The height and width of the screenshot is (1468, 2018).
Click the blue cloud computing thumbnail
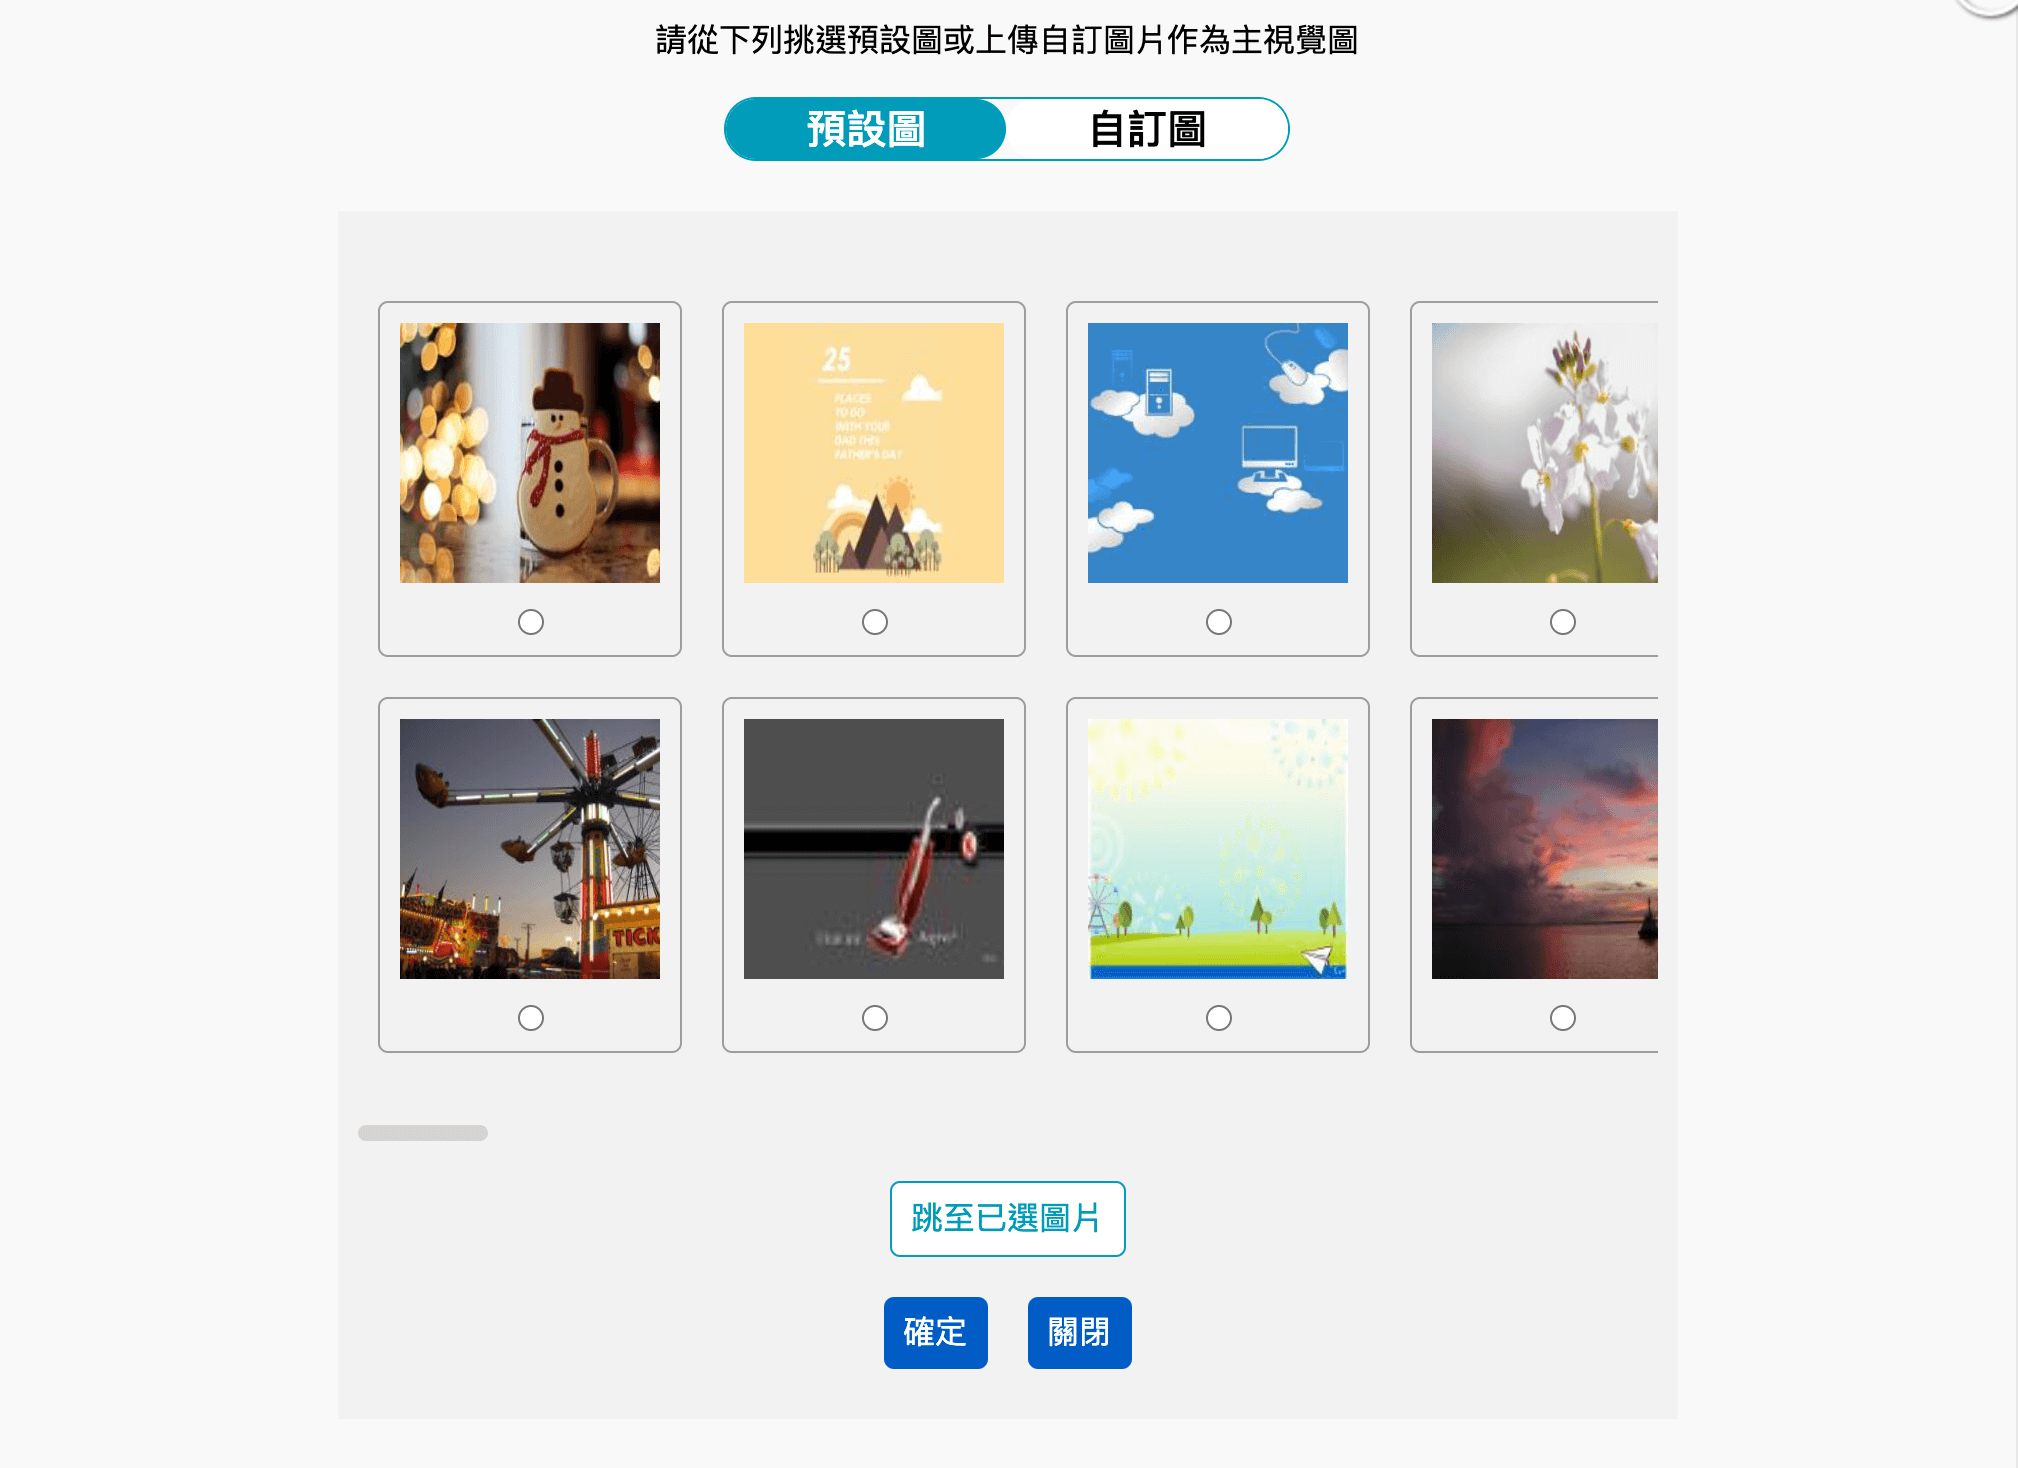point(1218,453)
